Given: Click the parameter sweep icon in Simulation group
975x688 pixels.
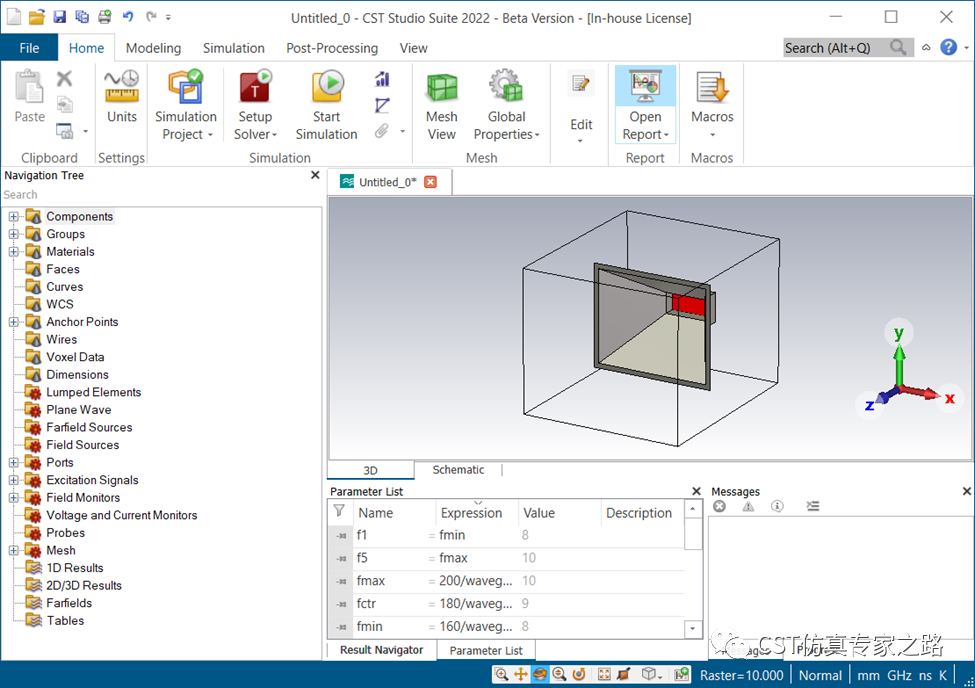Looking at the screenshot, I should 382,105.
